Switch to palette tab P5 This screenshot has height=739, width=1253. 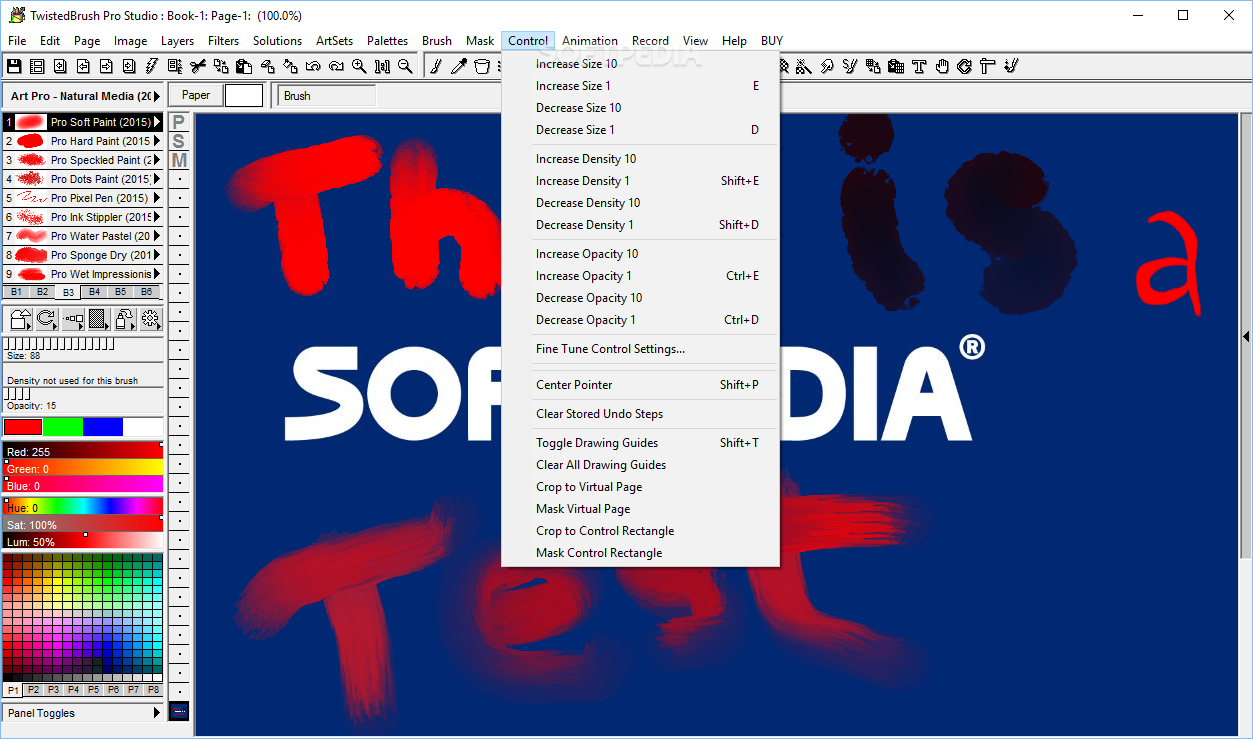coord(93,690)
